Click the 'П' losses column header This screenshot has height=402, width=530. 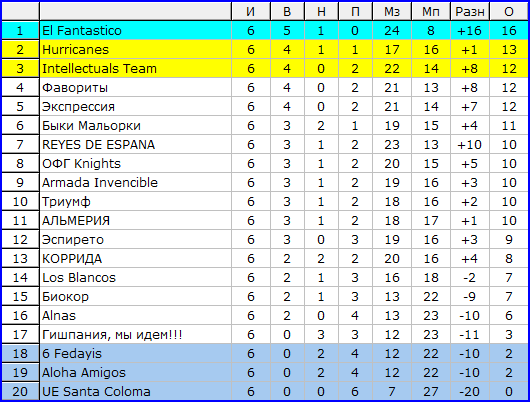(355, 11)
